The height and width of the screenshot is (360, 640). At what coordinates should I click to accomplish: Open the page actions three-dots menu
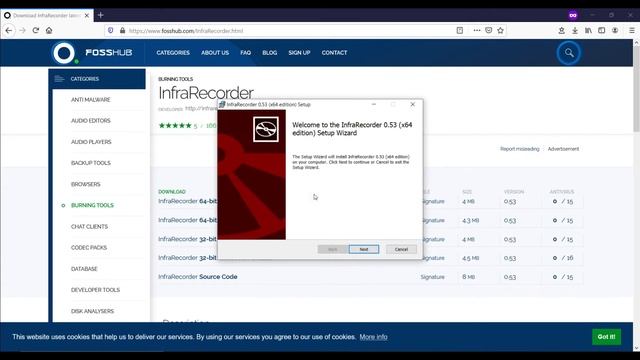tap(476, 31)
